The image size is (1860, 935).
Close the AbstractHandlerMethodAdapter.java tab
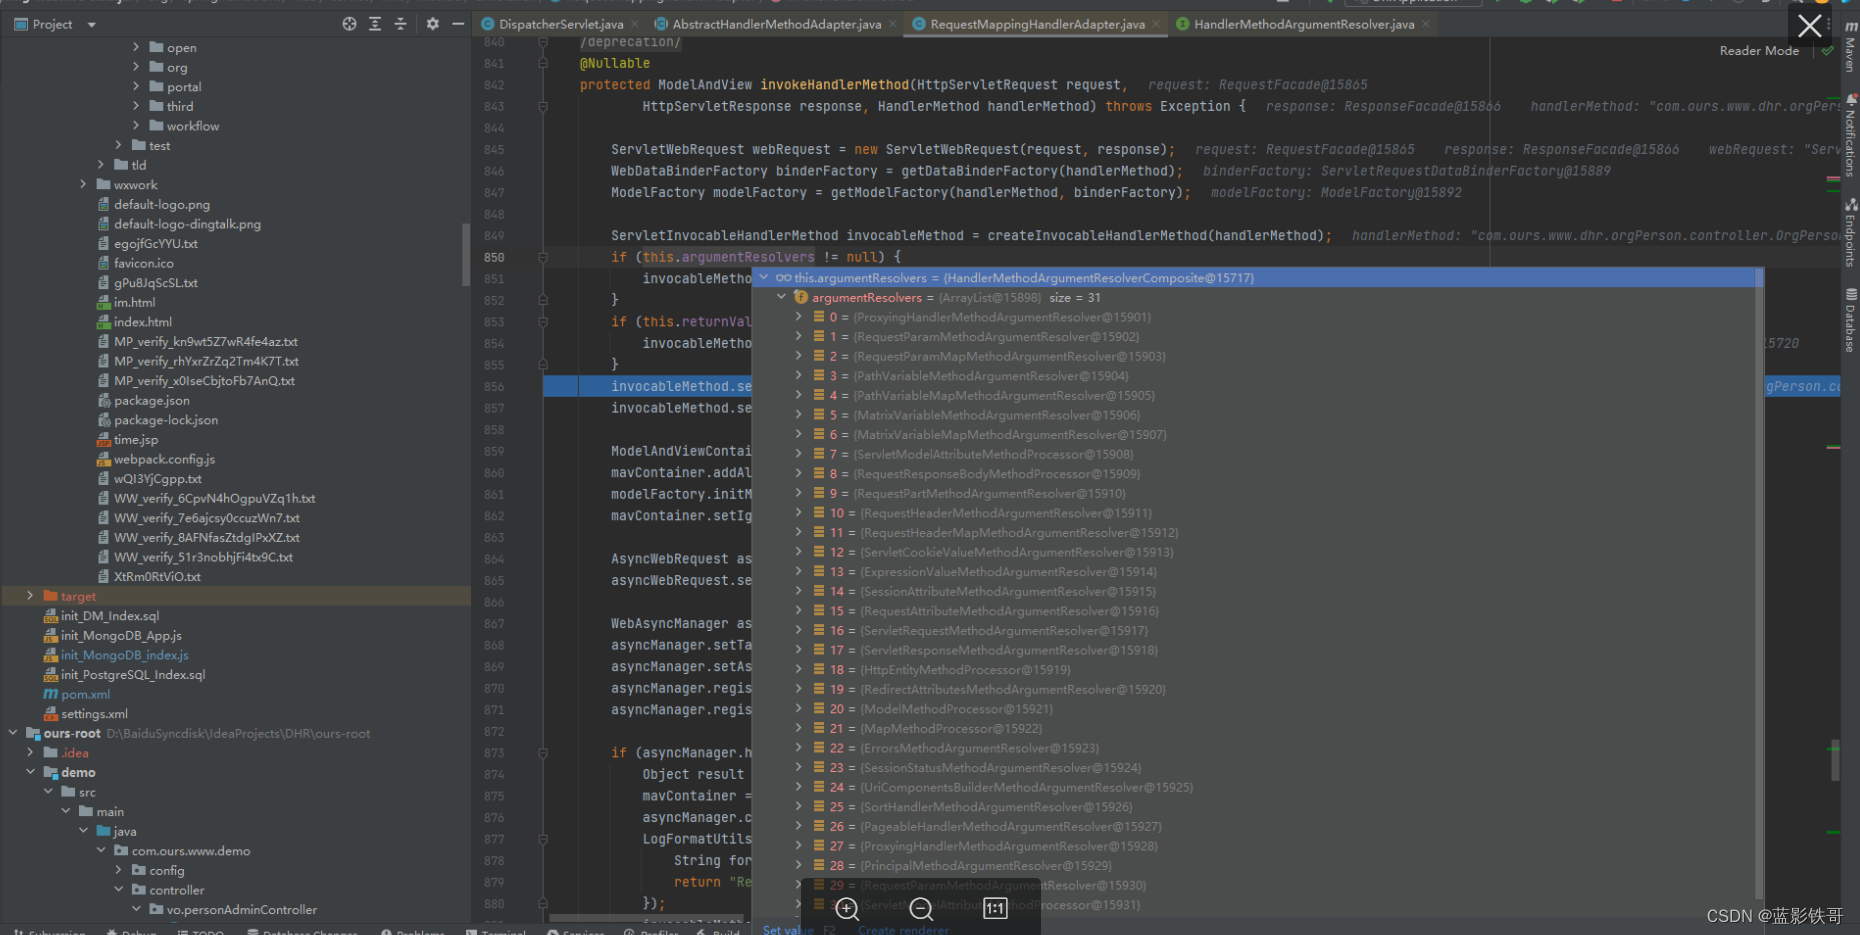(x=893, y=24)
